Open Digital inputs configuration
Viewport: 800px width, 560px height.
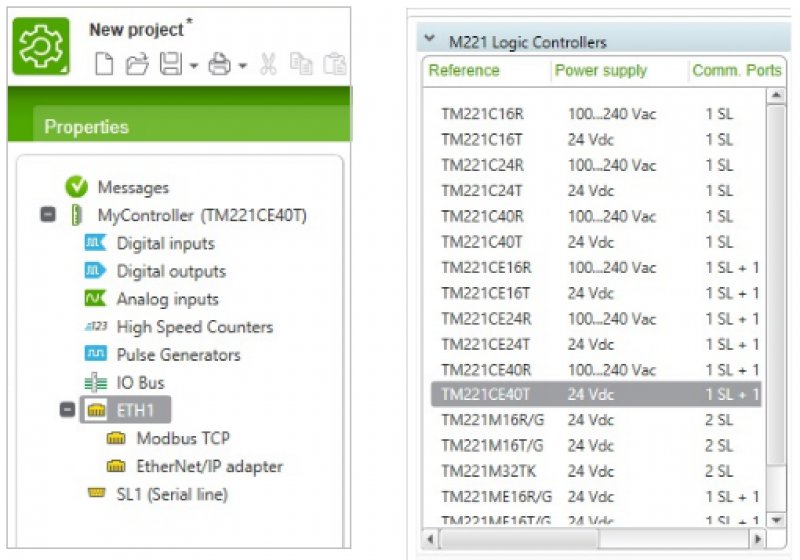pyautogui.click(x=166, y=243)
